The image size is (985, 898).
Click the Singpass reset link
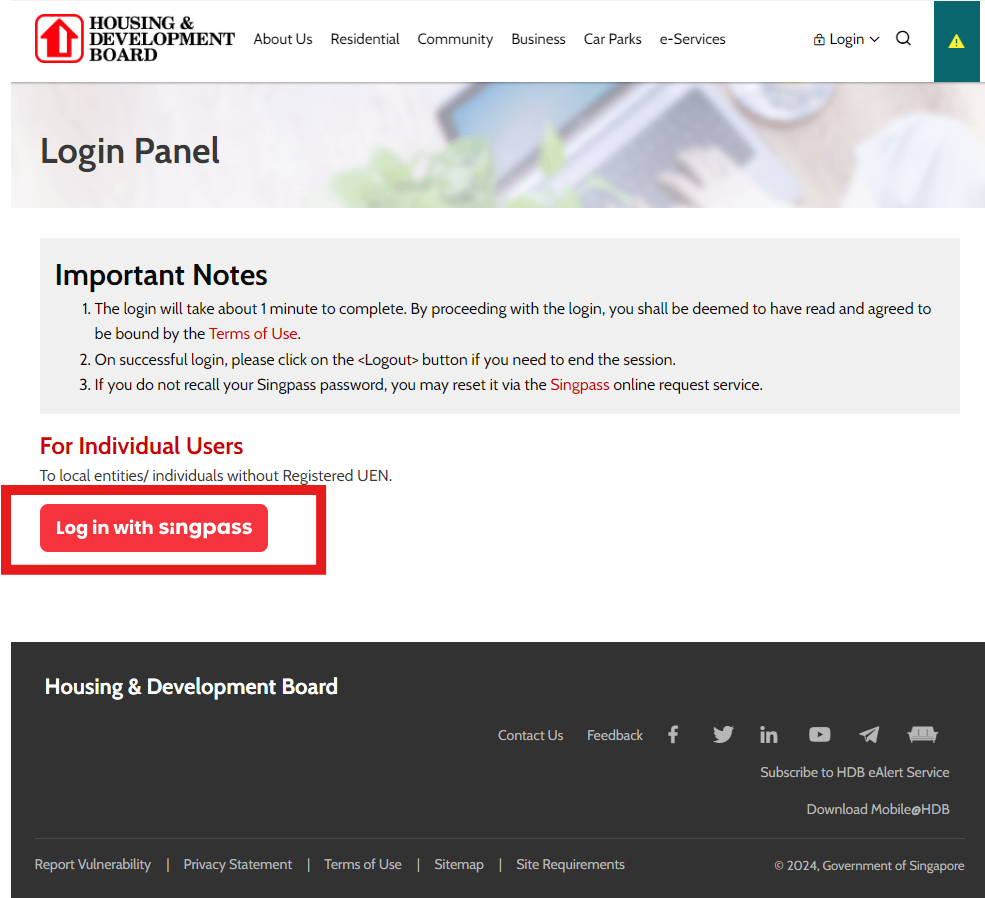[x=579, y=384]
